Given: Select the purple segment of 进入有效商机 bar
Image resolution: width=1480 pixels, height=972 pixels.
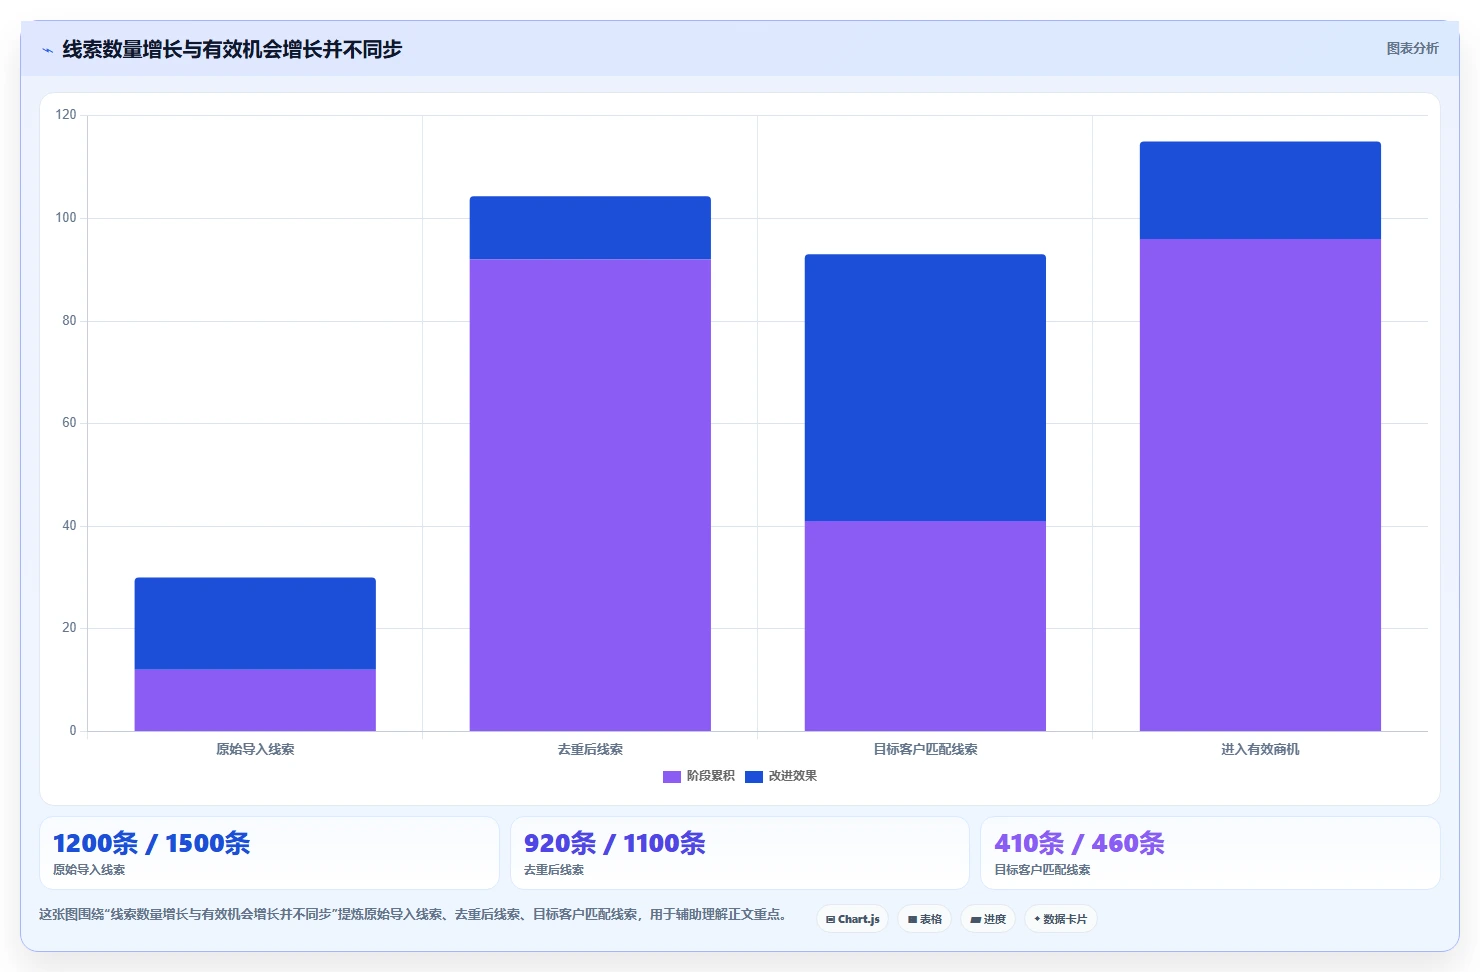Looking at the screenshot, I should 1260,485.
